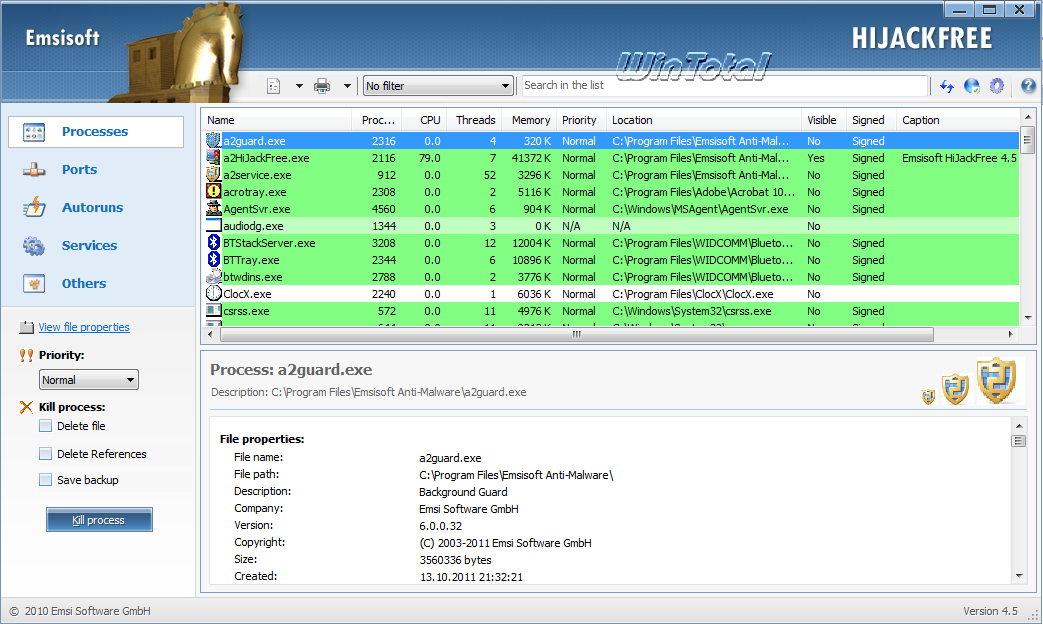Viewport: 1043px width, 624px height.
Task: Open the Priority Normal dropdown
Action: pos(88,380)
